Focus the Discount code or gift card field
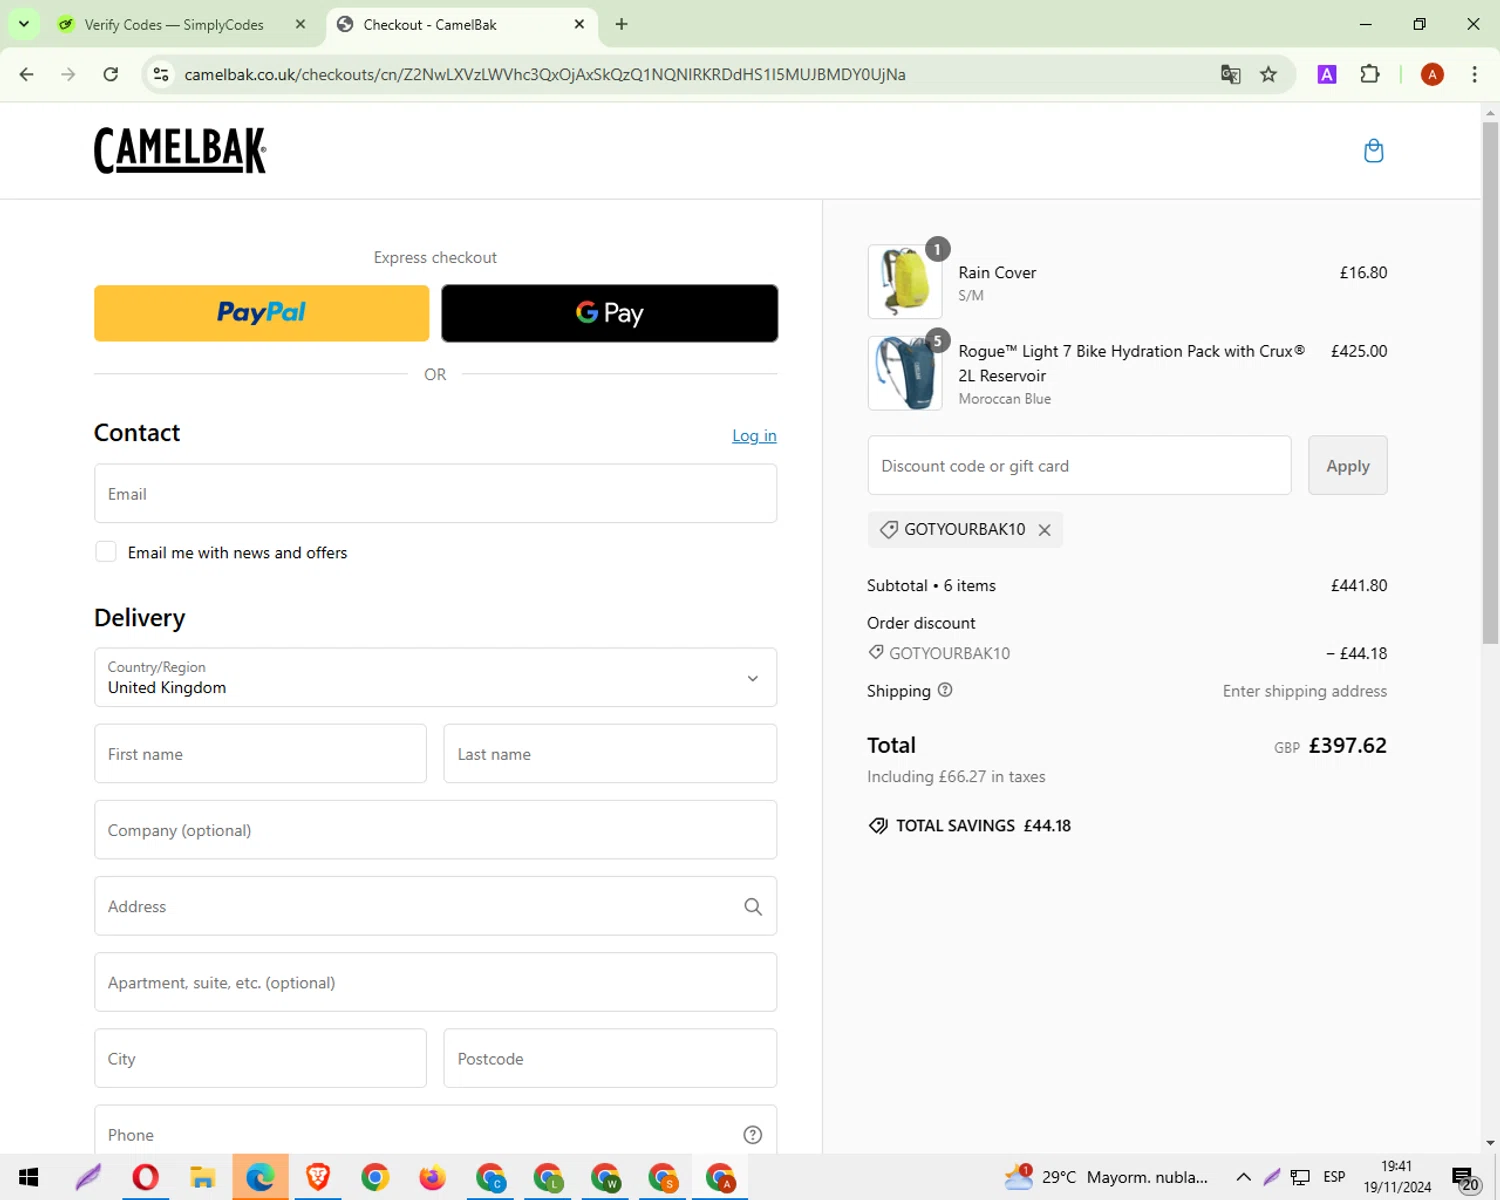The height and width of the screenshot is (1200, 1500). coord(1079,465)
